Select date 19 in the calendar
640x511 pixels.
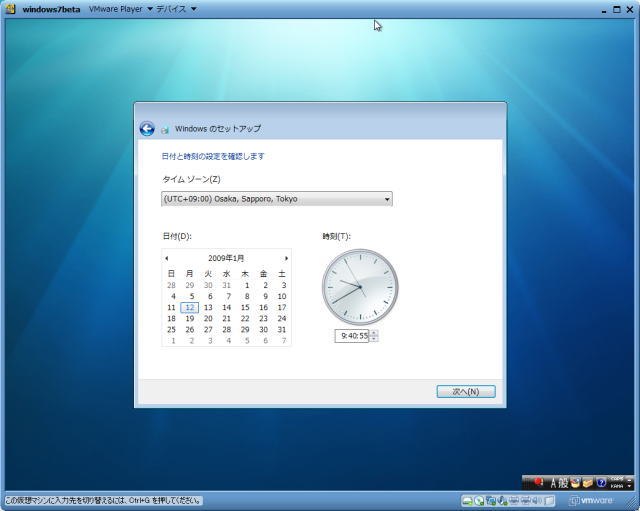click(x=190, y=318)
